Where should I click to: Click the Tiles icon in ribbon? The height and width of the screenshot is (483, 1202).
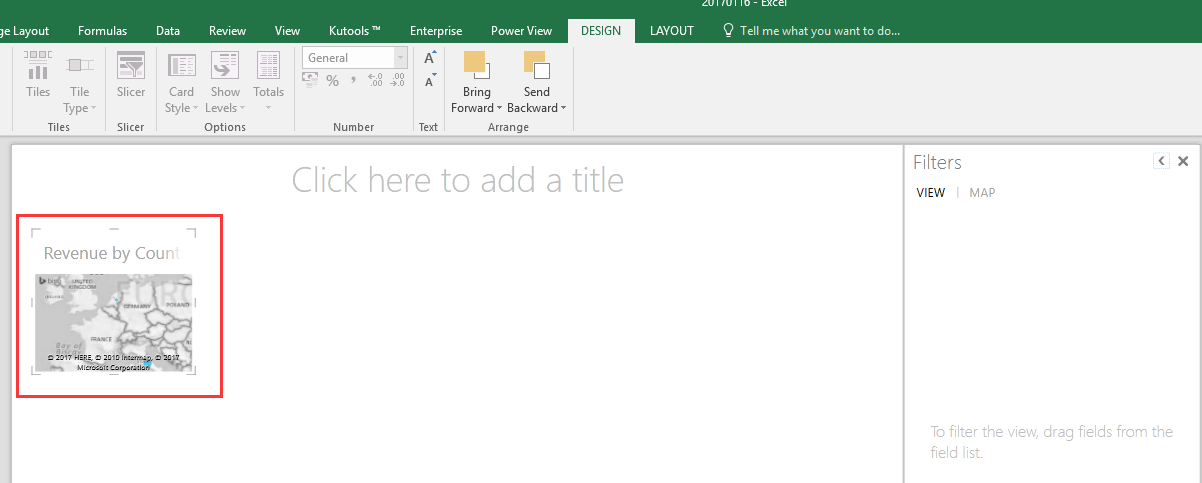pyautogui.click(x=38, y=76)
